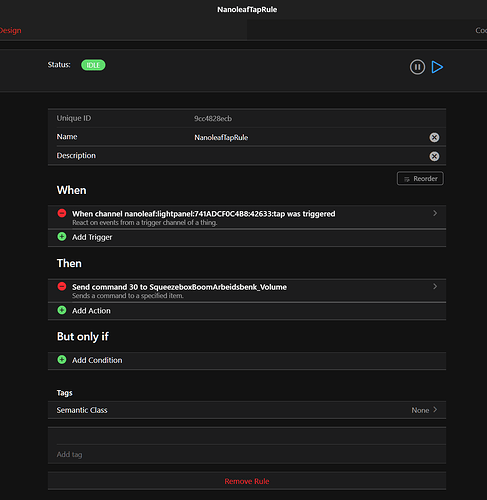Click the green plus beside Add Trigger
The image size is (487, 500).
(62, 237)
